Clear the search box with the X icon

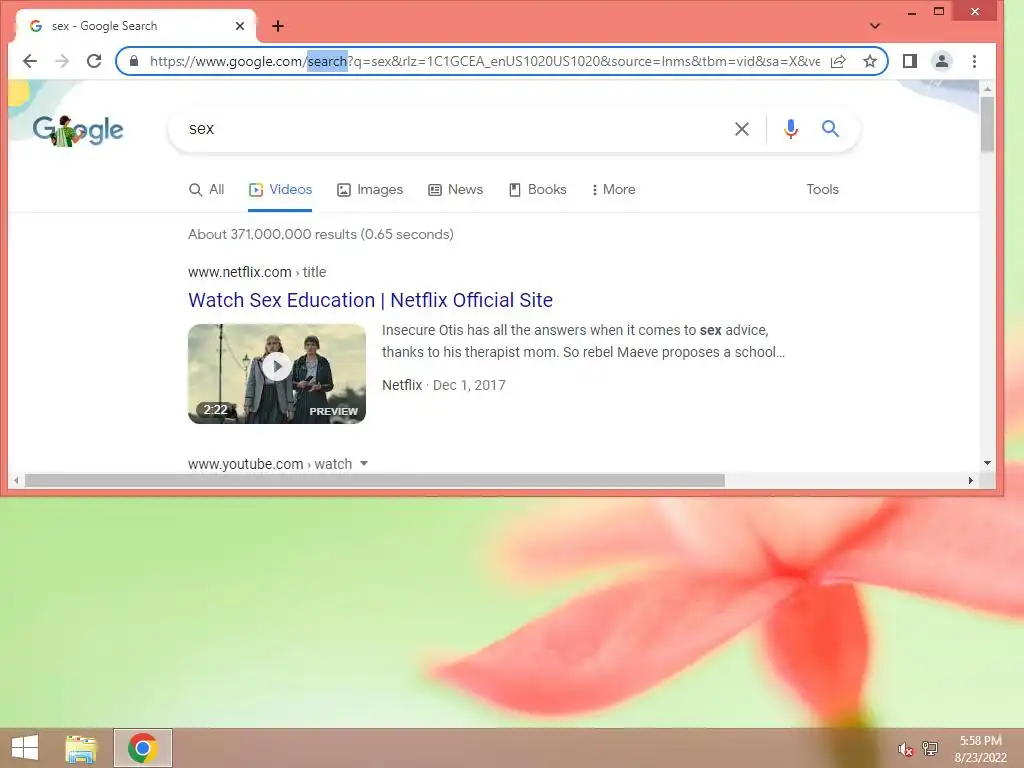pos(742,129)
